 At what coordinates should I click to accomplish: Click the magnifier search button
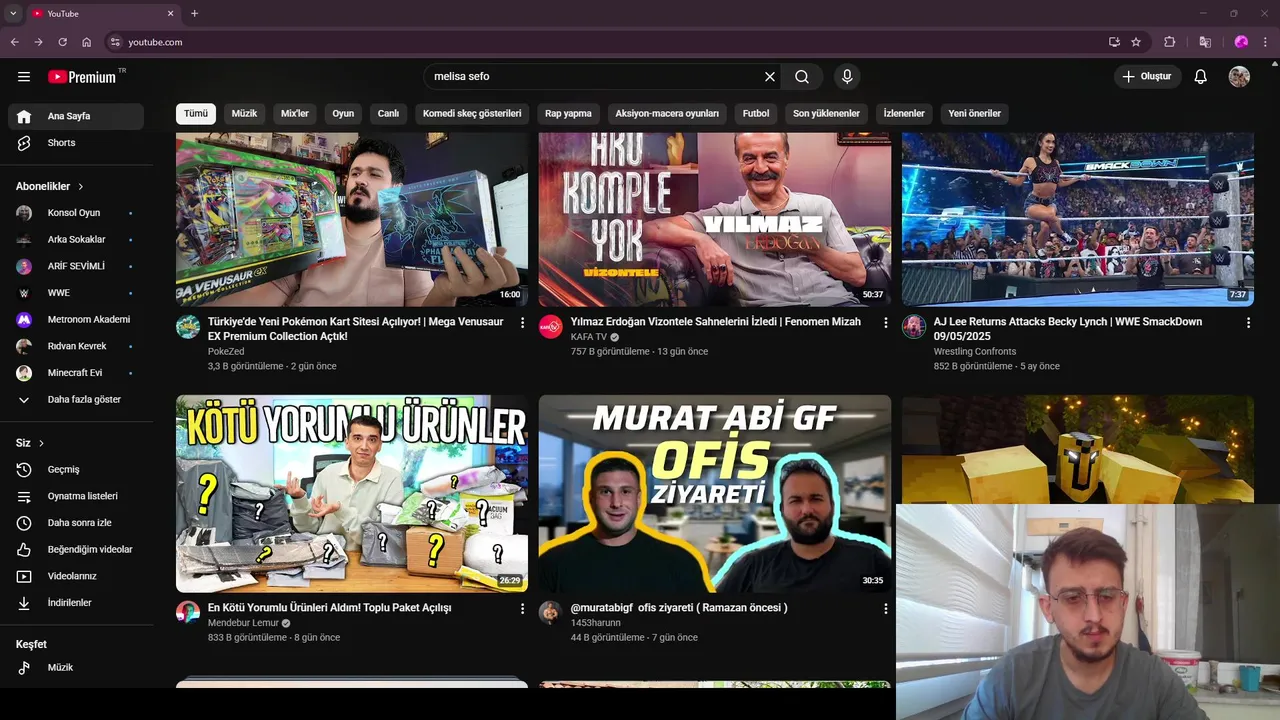click(802, 77)
